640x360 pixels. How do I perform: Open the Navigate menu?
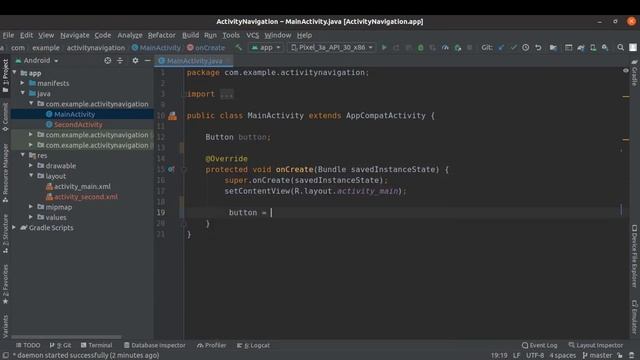[x=75, y=35]
